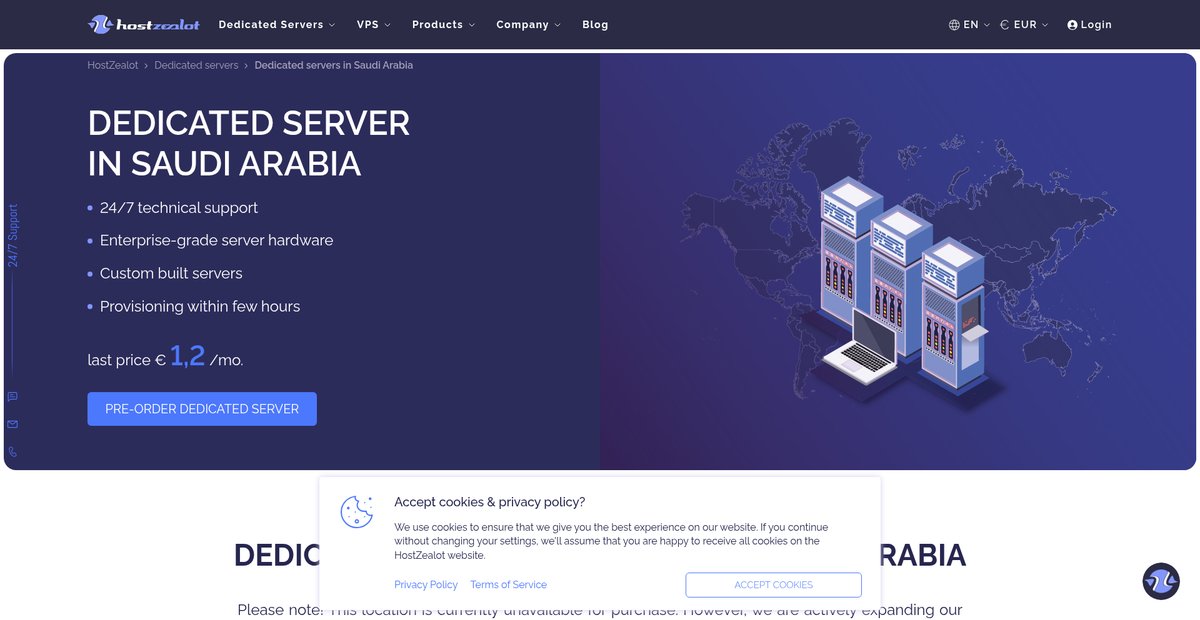Navigate to HostZealot breadcrumb link

click(113, 65)
